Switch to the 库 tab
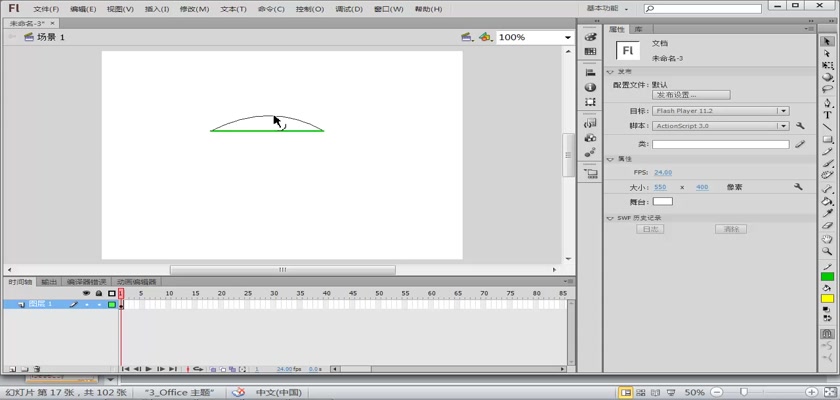Screen dimensions: 840x400 pos(638,29)
